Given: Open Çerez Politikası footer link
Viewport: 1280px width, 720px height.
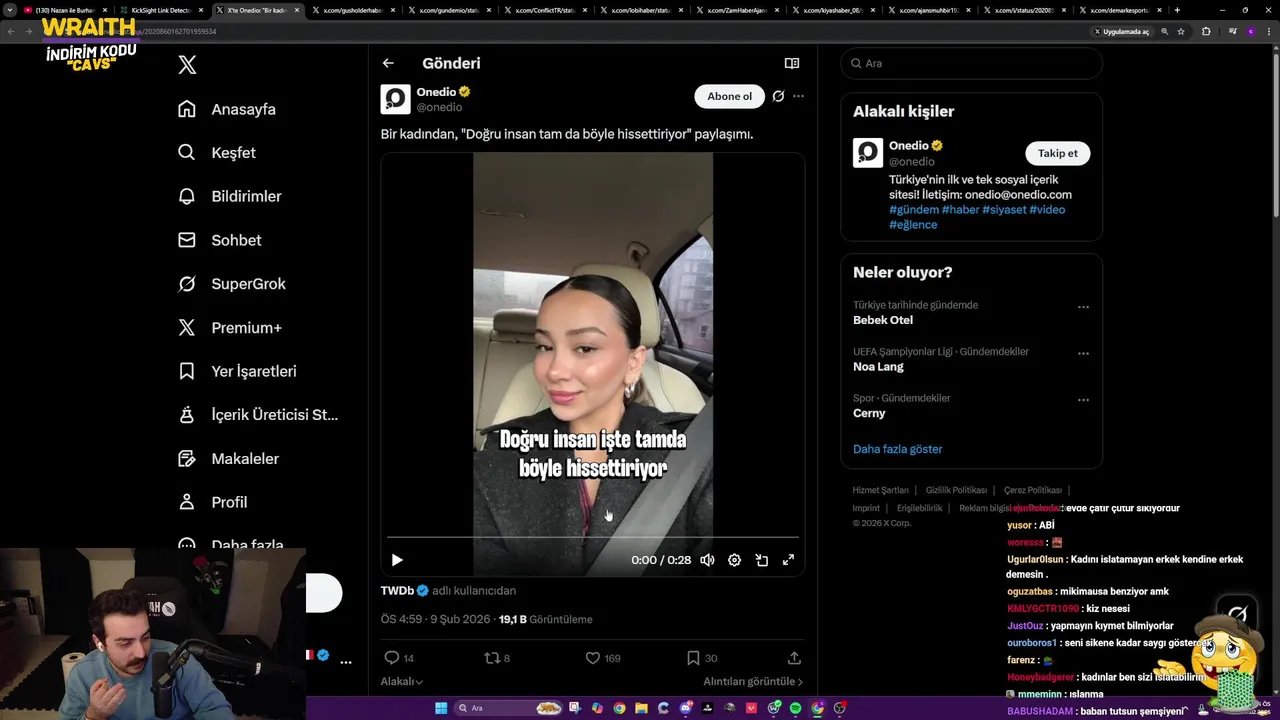Looking at the screenshot, I should (x=1032, y=490).
